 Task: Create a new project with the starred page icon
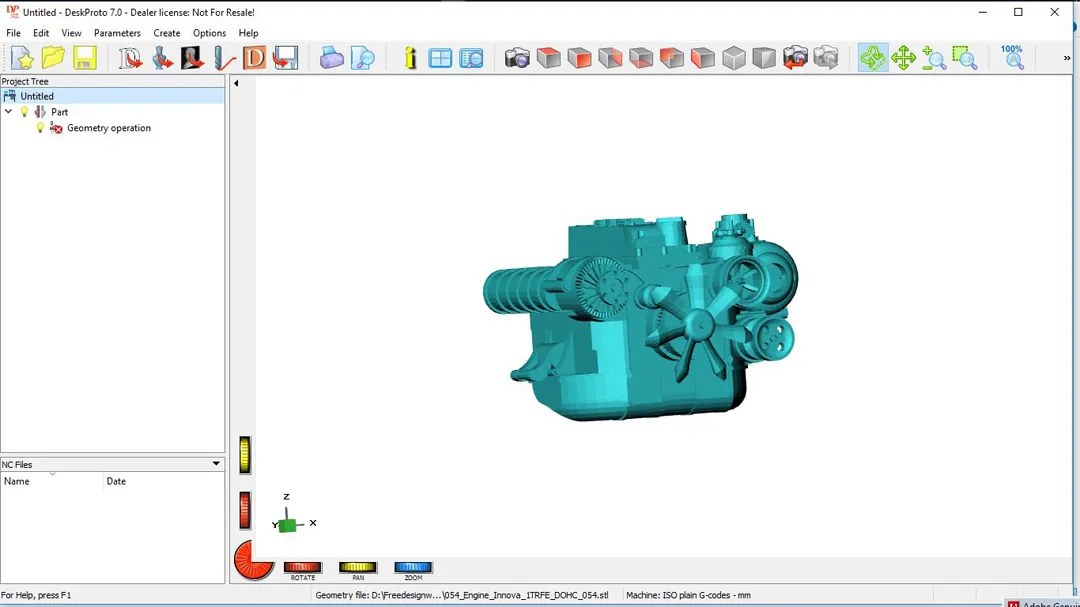point(22,58)
